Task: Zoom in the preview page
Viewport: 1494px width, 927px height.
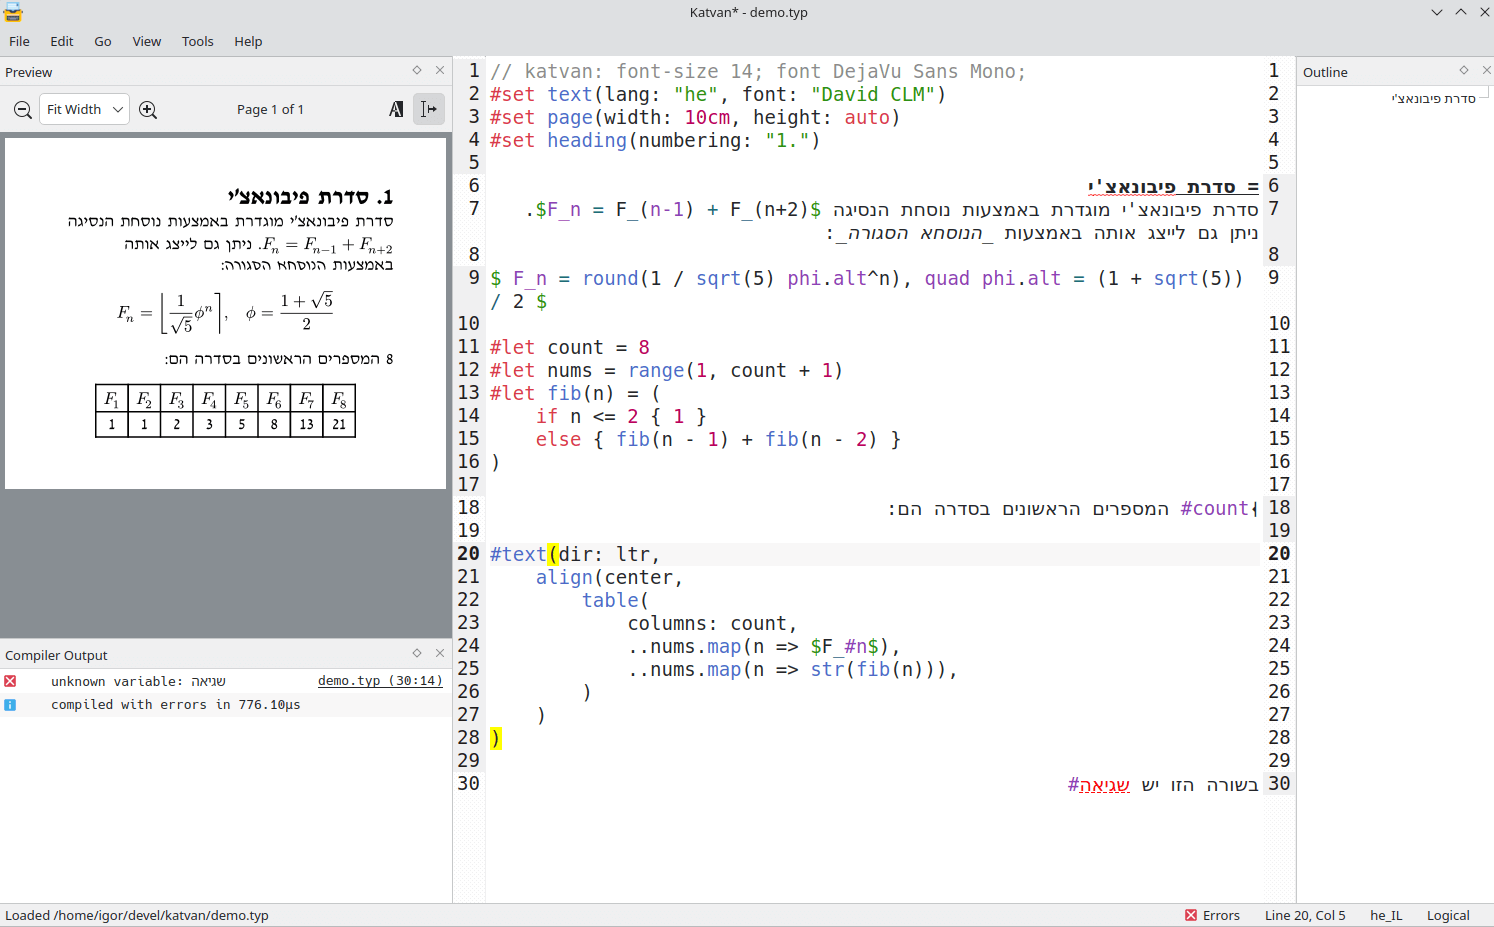Action: point(148,110)
